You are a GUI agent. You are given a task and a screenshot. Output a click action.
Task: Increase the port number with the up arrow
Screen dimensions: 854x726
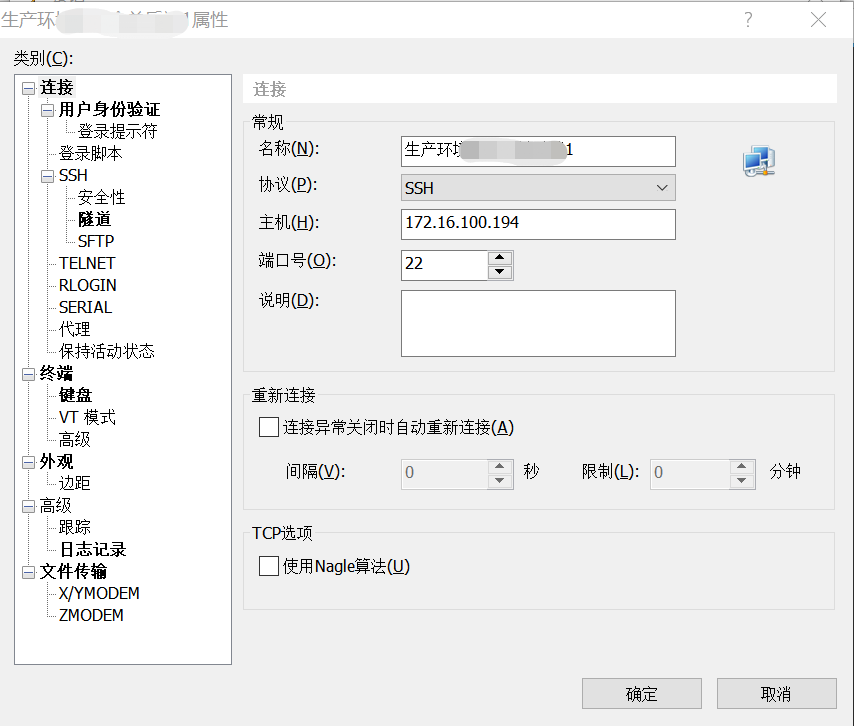[x=500, y=259]
